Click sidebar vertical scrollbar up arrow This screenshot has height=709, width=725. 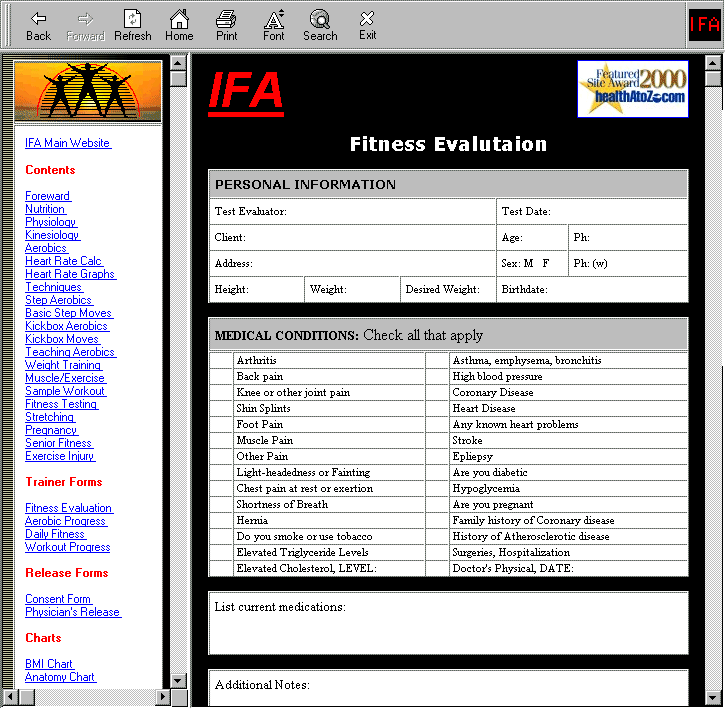pyautogui.click(x=178, y=62)
